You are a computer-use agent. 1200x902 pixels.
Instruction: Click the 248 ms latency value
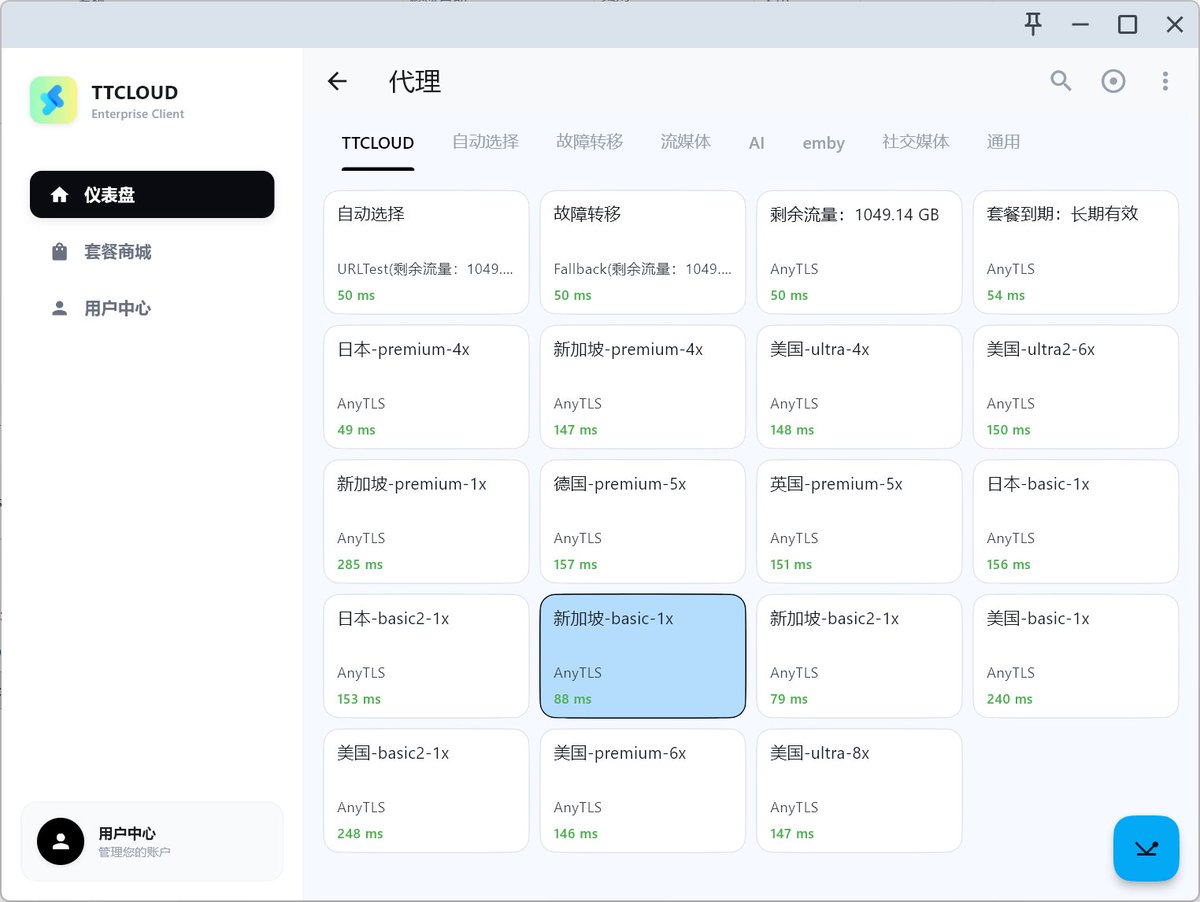tap(360, 834)
